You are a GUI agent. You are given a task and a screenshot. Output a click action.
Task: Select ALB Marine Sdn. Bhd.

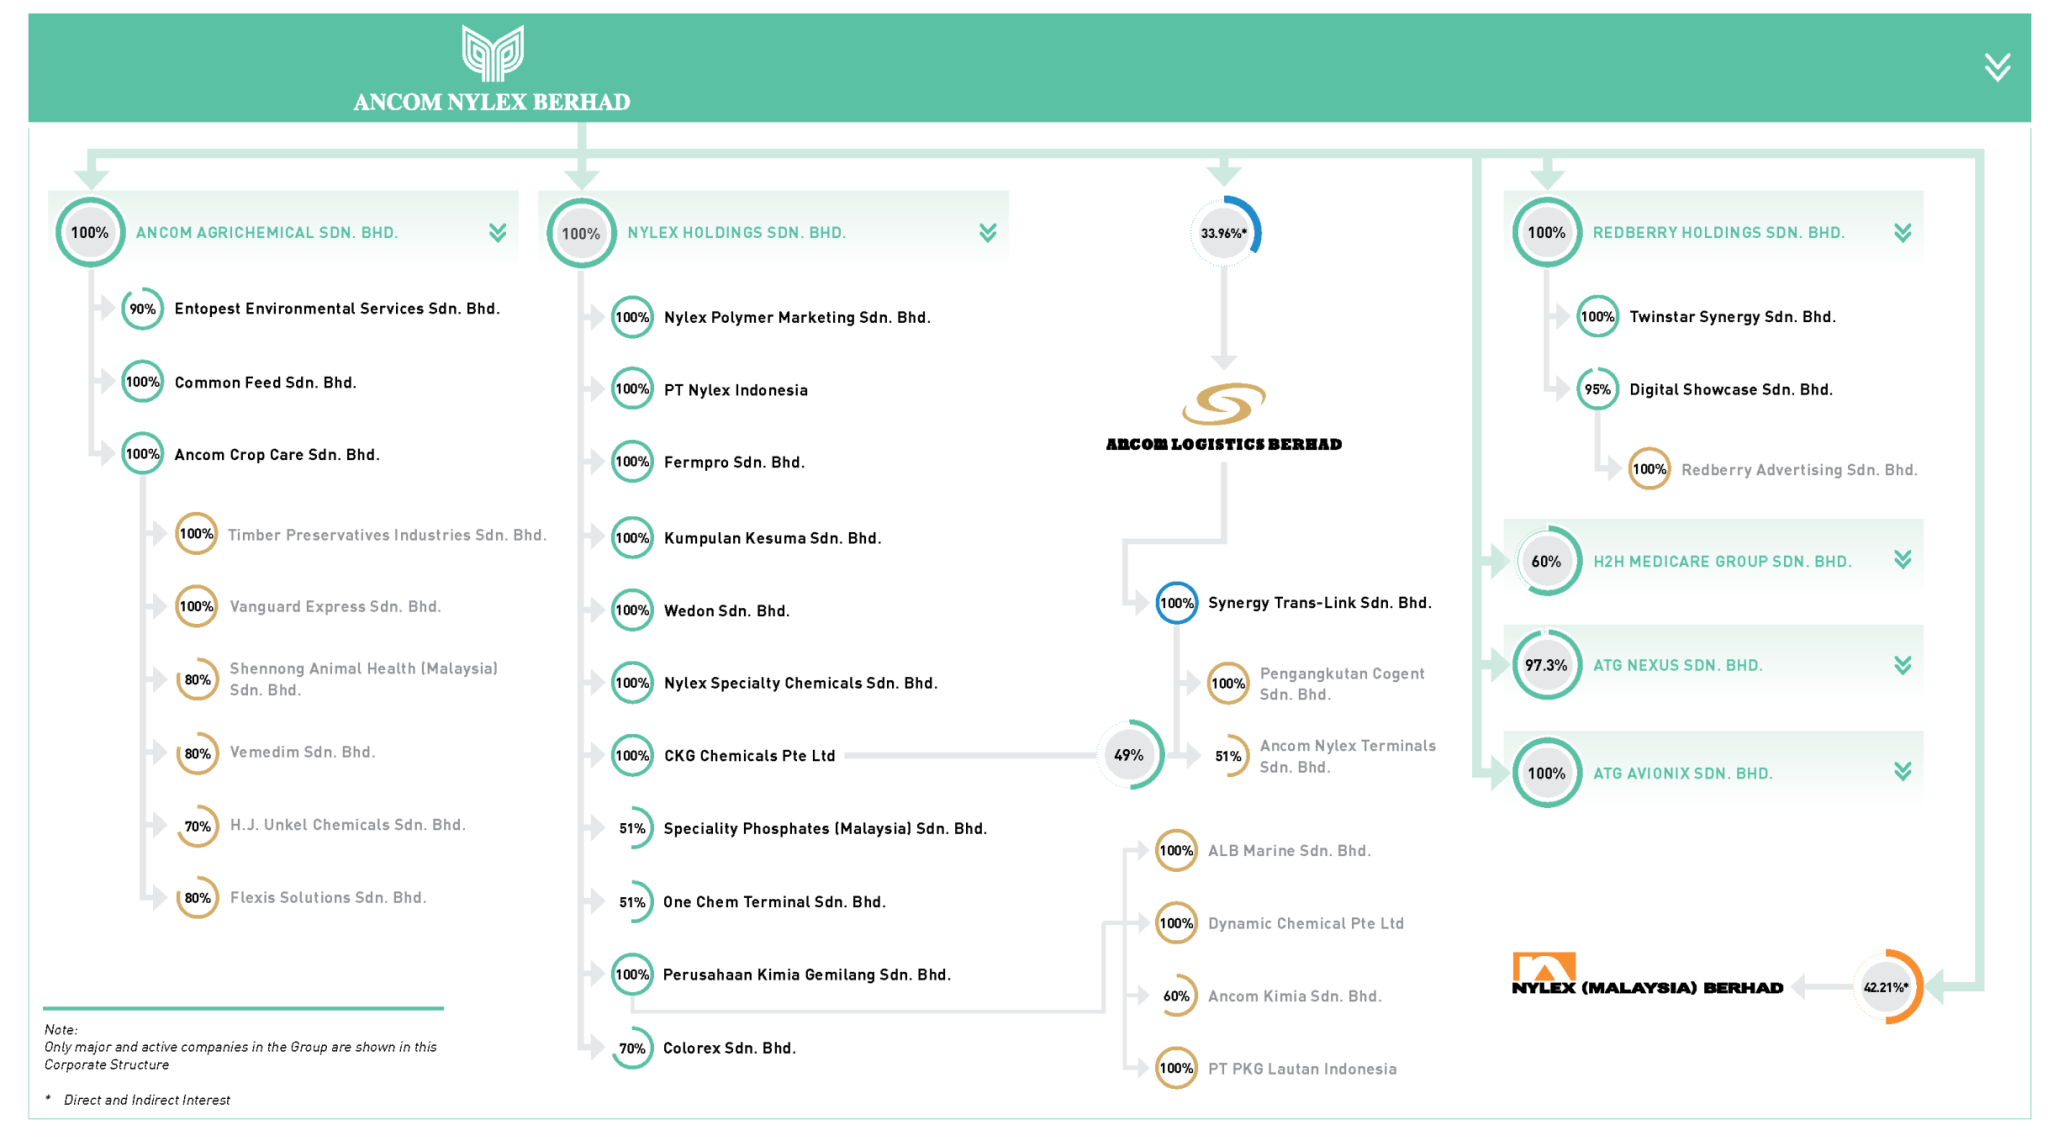pos(1289,851)
